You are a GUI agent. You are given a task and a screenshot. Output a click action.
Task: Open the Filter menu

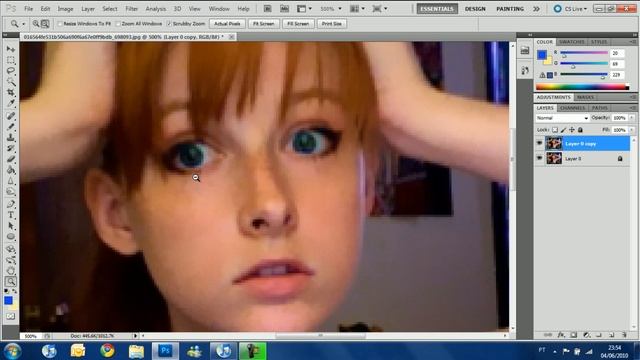coord(131,9)
